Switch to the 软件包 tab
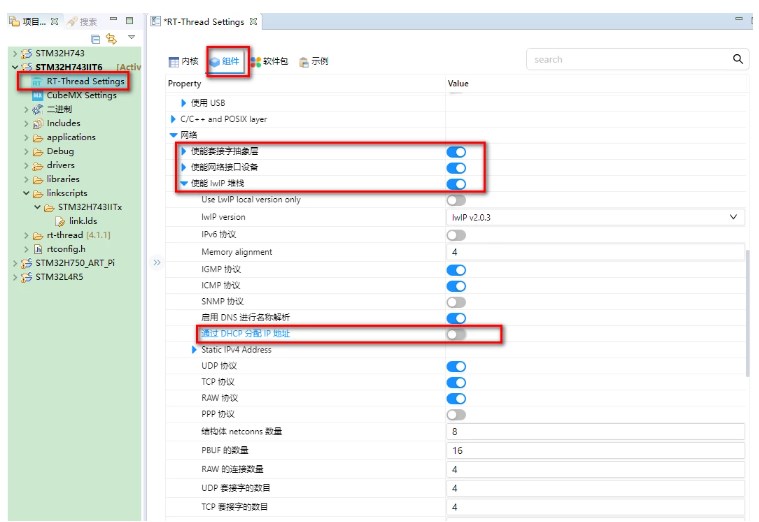This screenshot has height=522, width=759. tap(270, 61)
